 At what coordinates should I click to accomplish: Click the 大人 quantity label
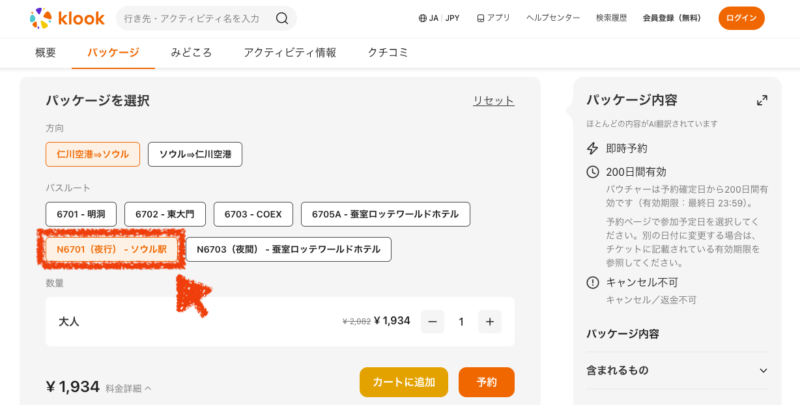click(69, 322)
